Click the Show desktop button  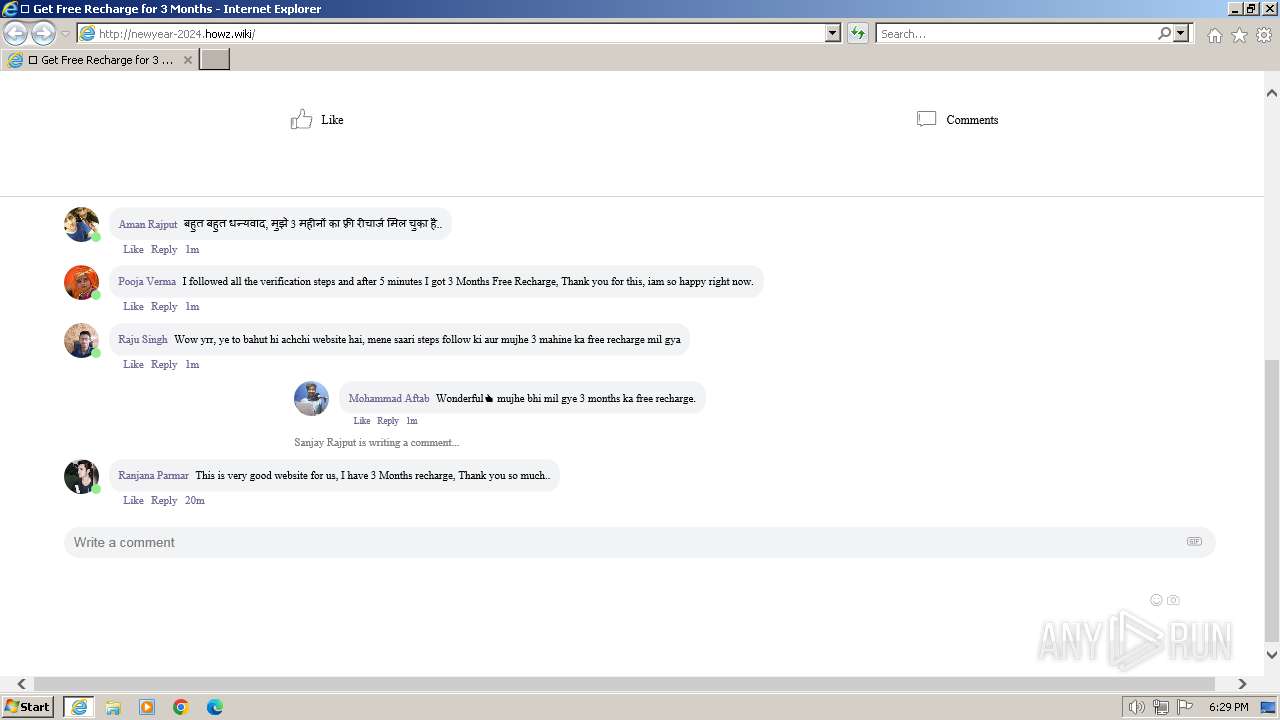(1268, 707)
